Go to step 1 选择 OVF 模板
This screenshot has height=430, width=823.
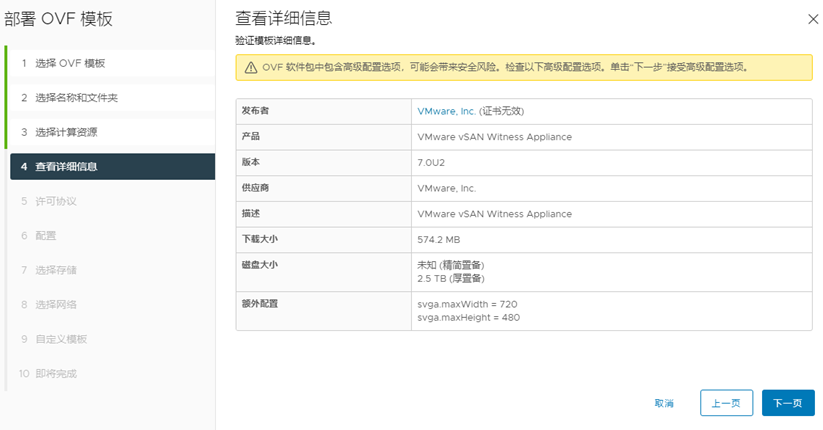[x=112, y=64]
